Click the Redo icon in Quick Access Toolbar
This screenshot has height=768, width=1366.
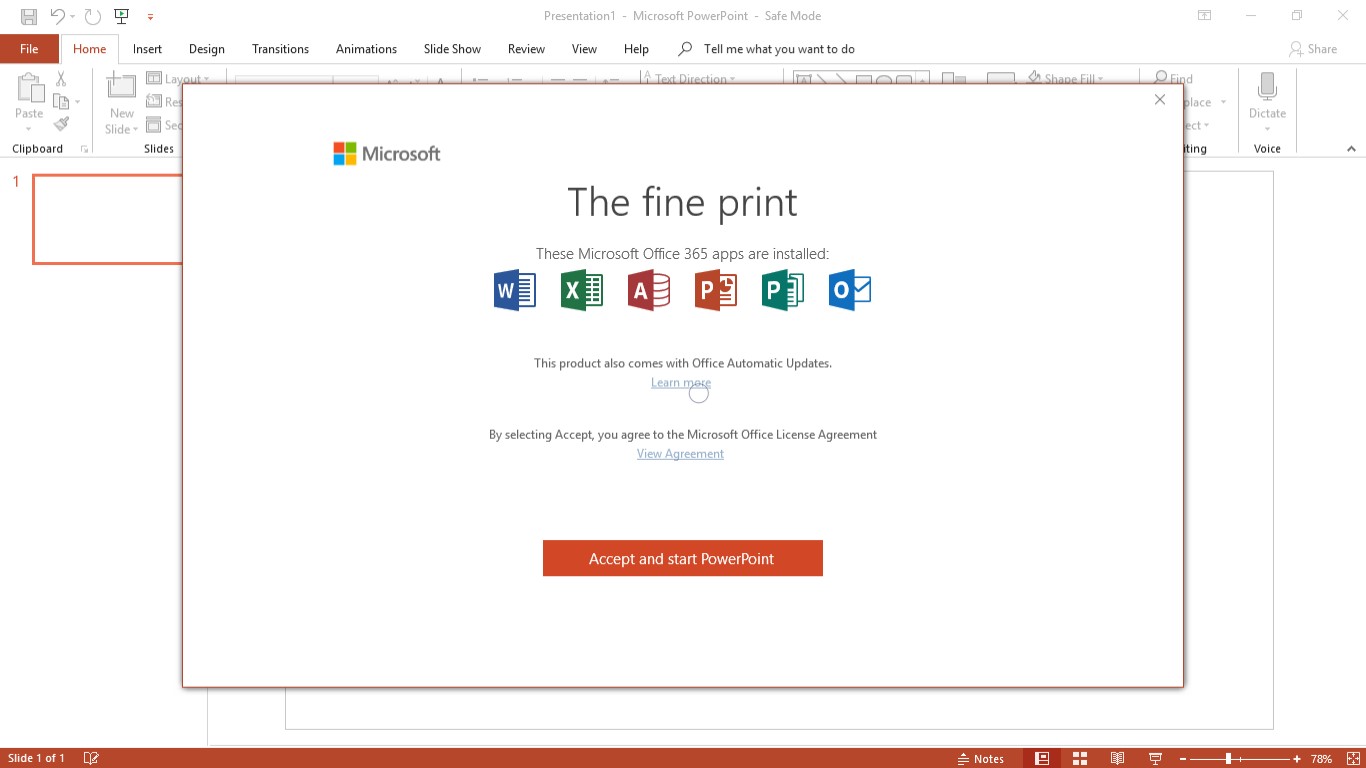93,16
